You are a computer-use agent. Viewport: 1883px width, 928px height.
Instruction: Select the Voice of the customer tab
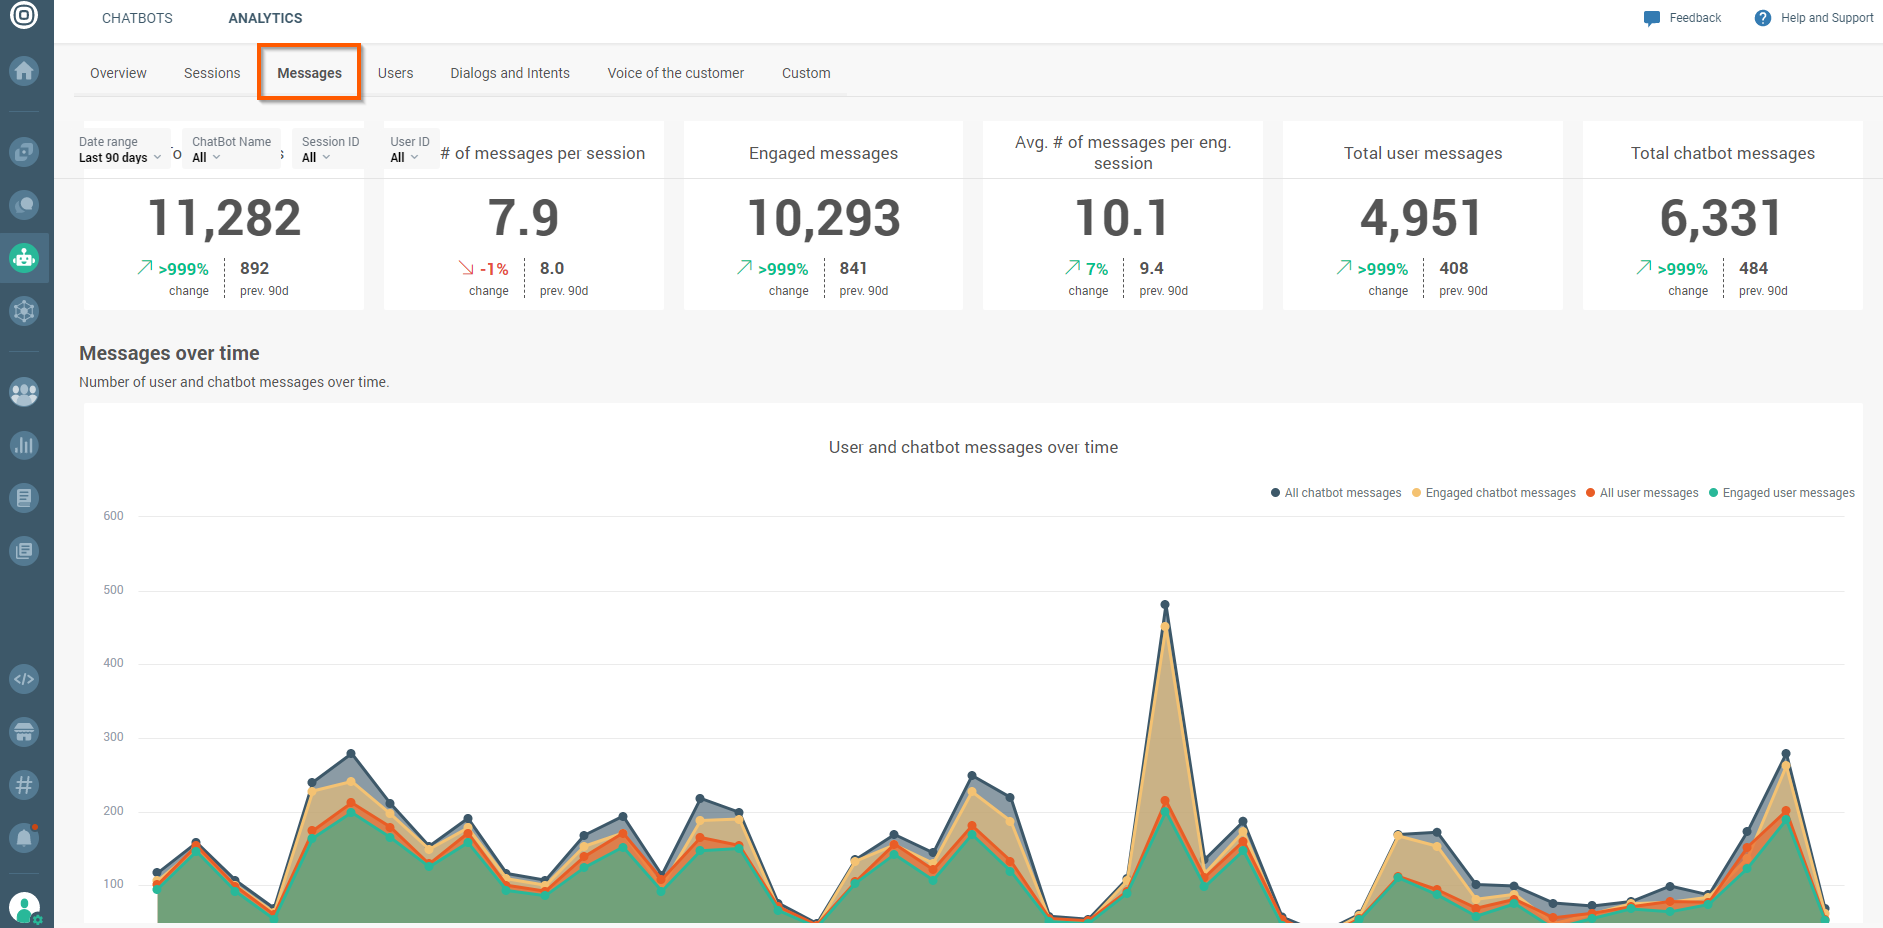(675, 72)
